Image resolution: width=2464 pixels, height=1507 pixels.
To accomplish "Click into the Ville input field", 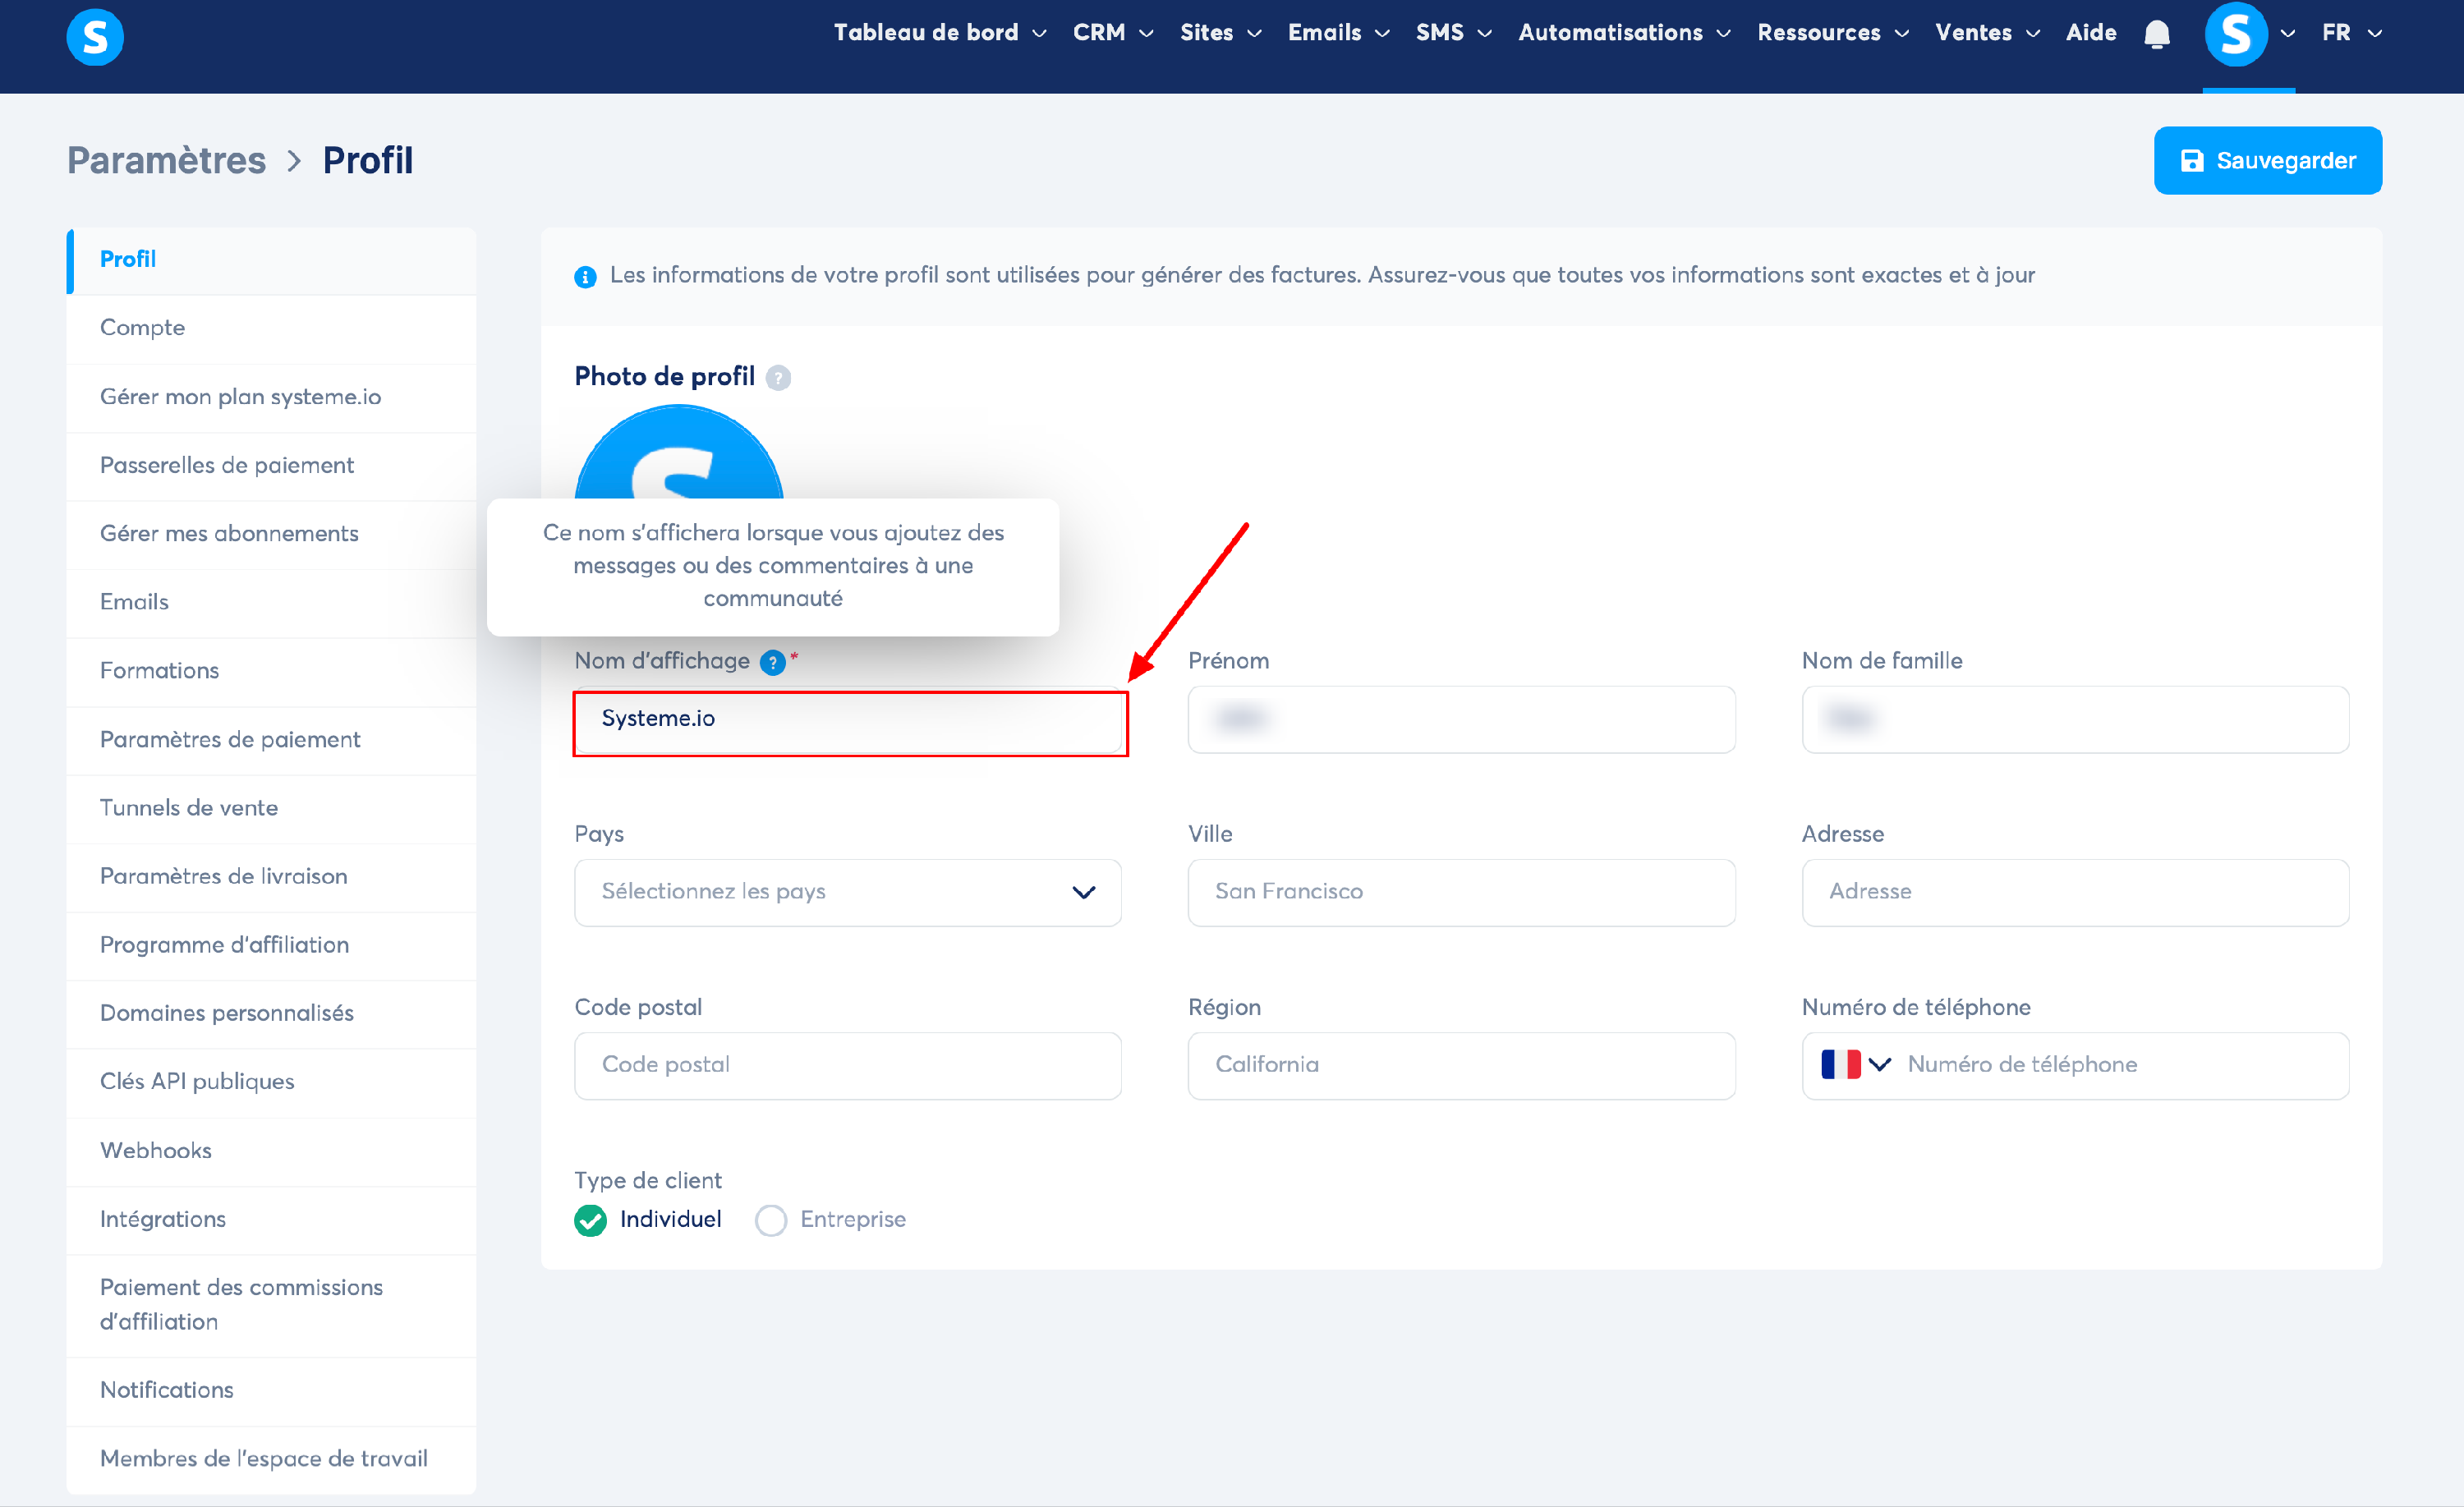I will (x=1461, y=892).
